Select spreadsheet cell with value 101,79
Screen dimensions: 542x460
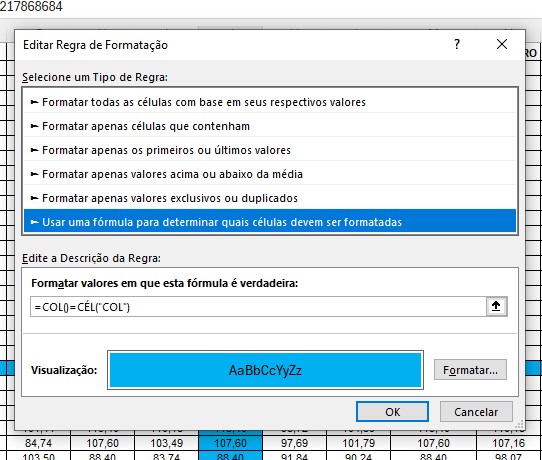click(x=358, y=443)
